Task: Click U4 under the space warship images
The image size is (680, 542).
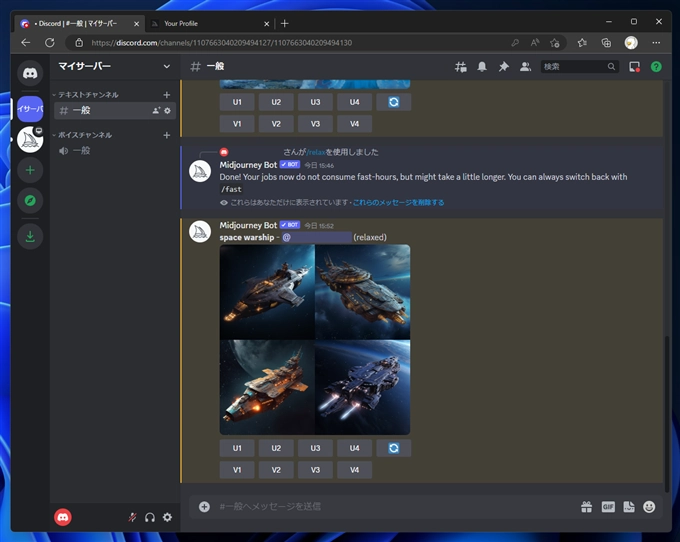Action: click(354, 448)
